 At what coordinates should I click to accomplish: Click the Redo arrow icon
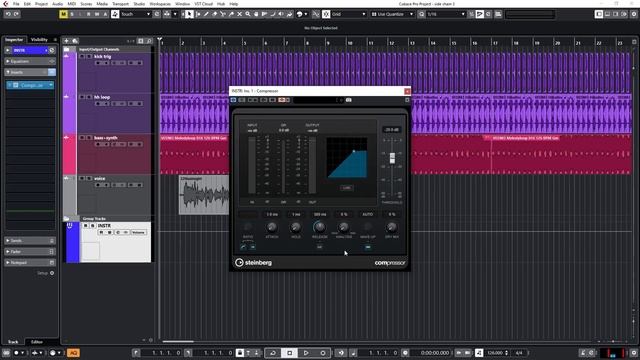[x=16, y=14]
